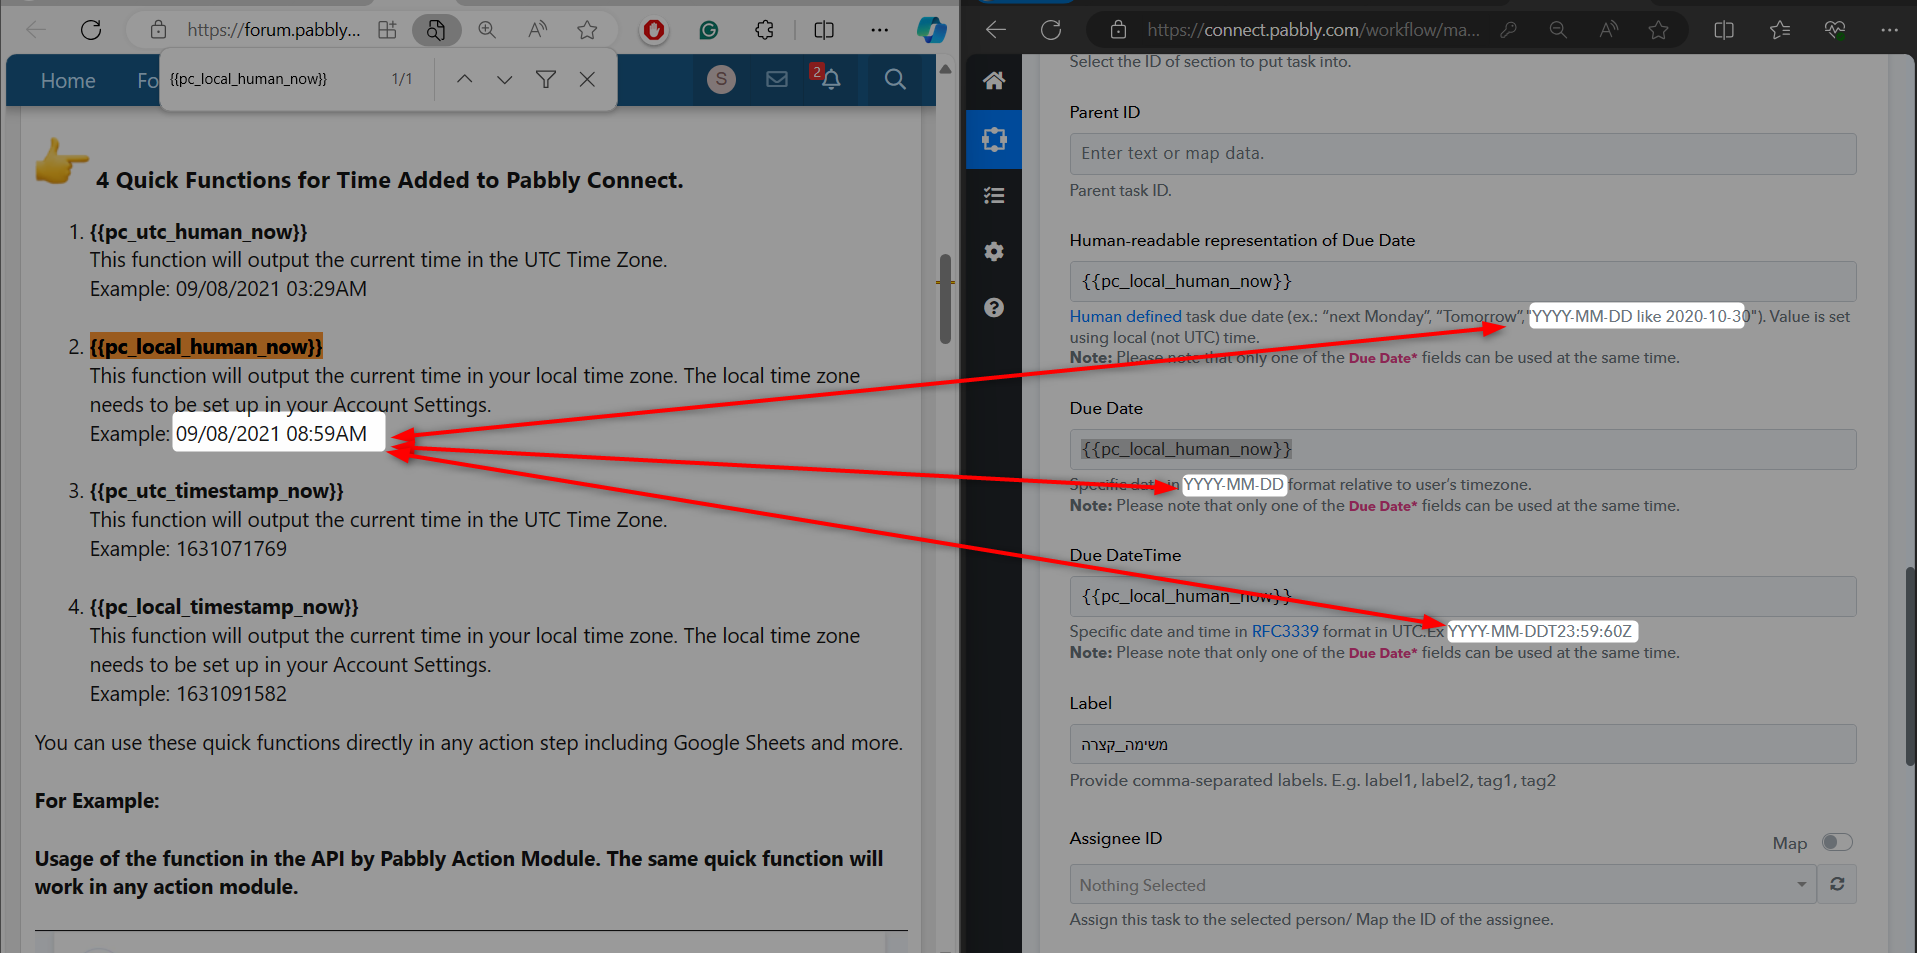Click the connect.pabbly.com address bar URL
1917x953 pixels.
[x=1313, y=30]
